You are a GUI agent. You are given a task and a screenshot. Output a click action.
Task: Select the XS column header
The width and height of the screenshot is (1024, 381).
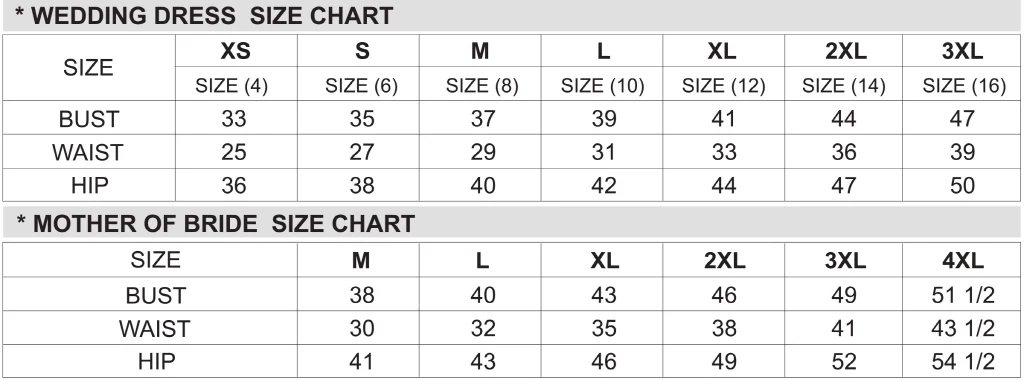click(235, 51)
